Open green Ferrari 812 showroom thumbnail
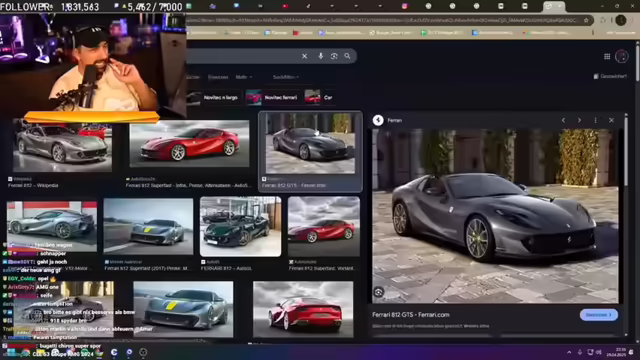 (x=240, y=227)
